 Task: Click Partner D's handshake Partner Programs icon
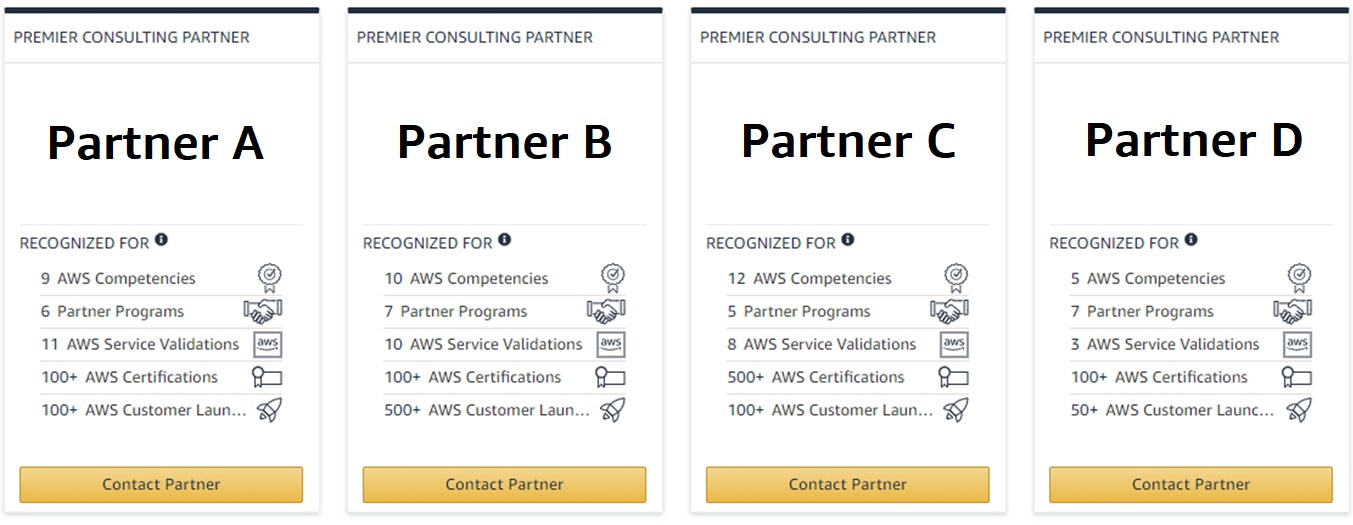click(1293, 311)
